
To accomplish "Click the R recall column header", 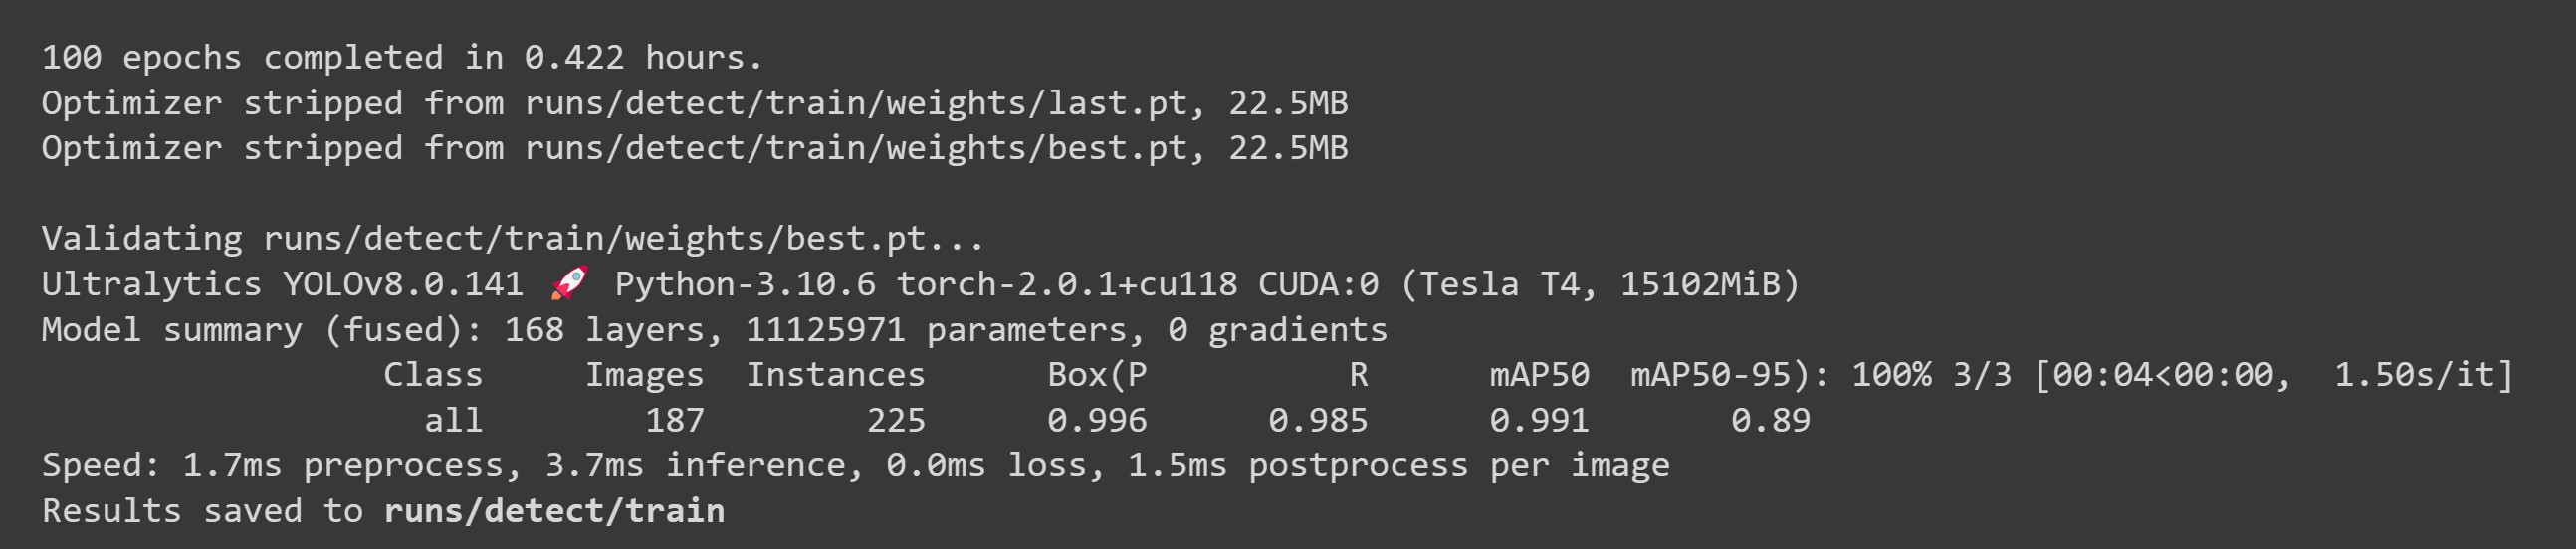I will [1358, 375].
